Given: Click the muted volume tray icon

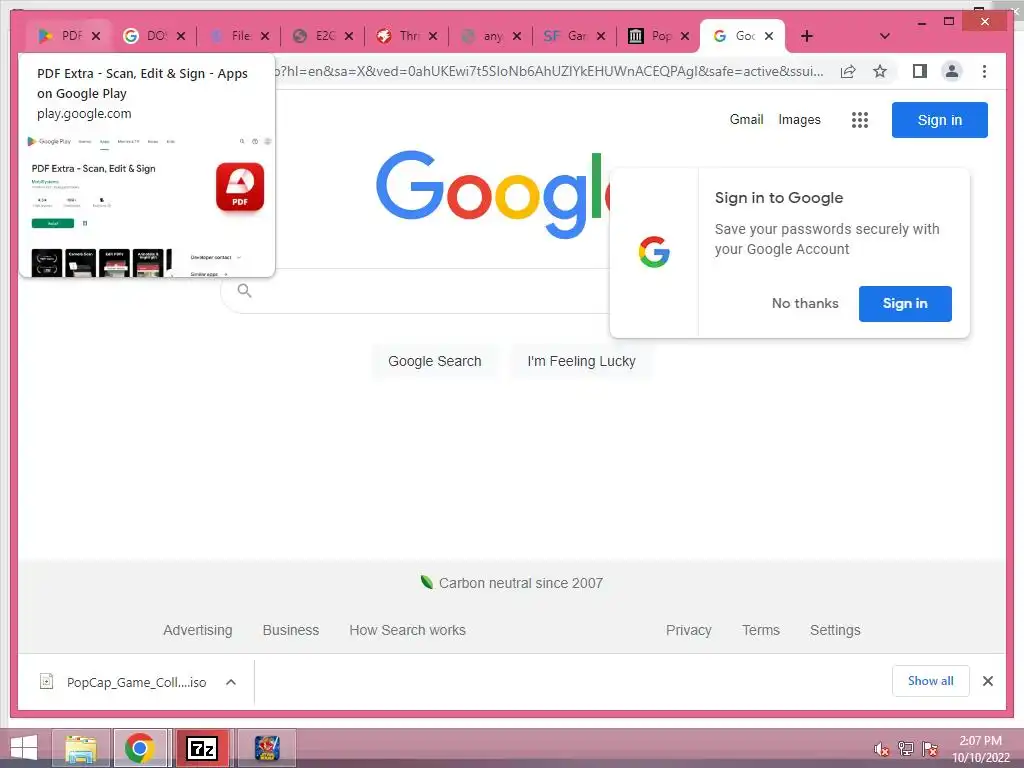Looking at the screenshot, I should pos(882,749).
